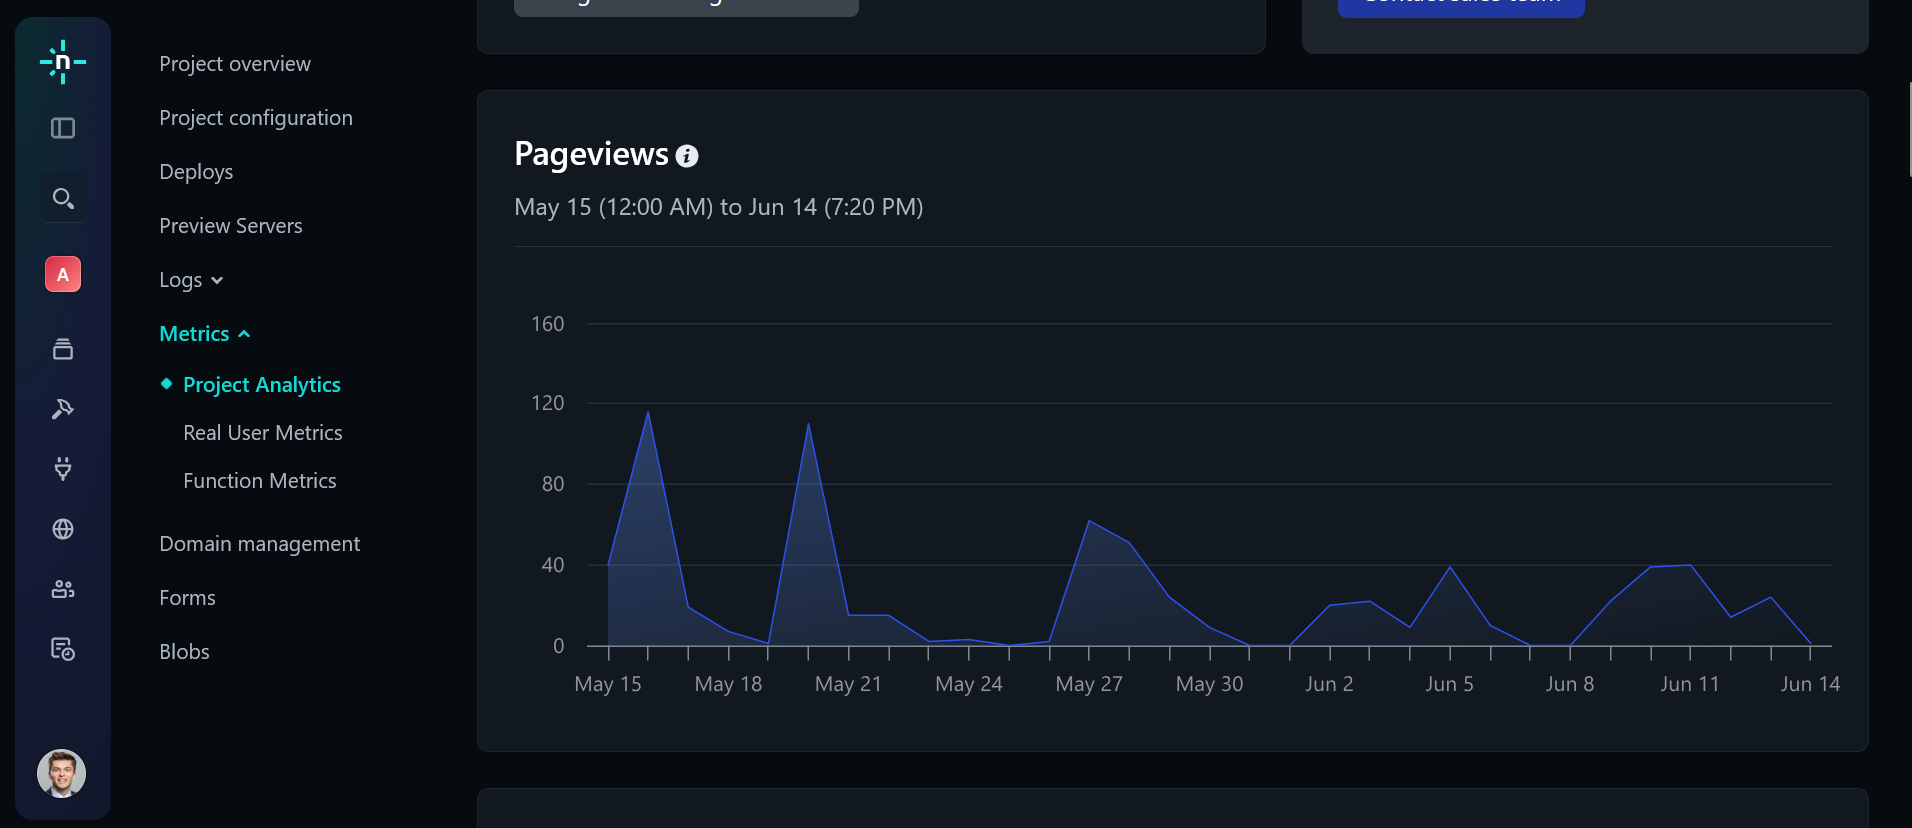
Task: Click the Pageviews info icon
Action: click(x=687, y=156)
